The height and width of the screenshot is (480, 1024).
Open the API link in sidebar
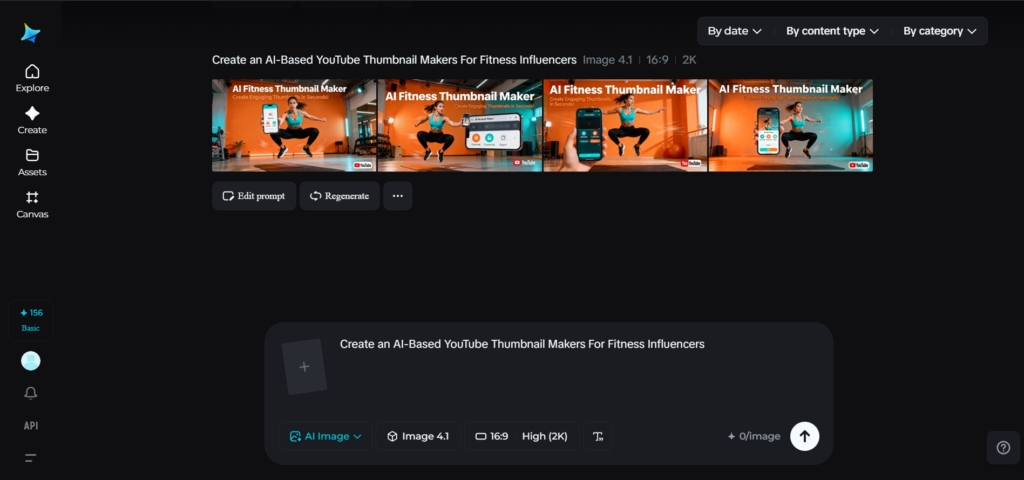tap(31, 425)
